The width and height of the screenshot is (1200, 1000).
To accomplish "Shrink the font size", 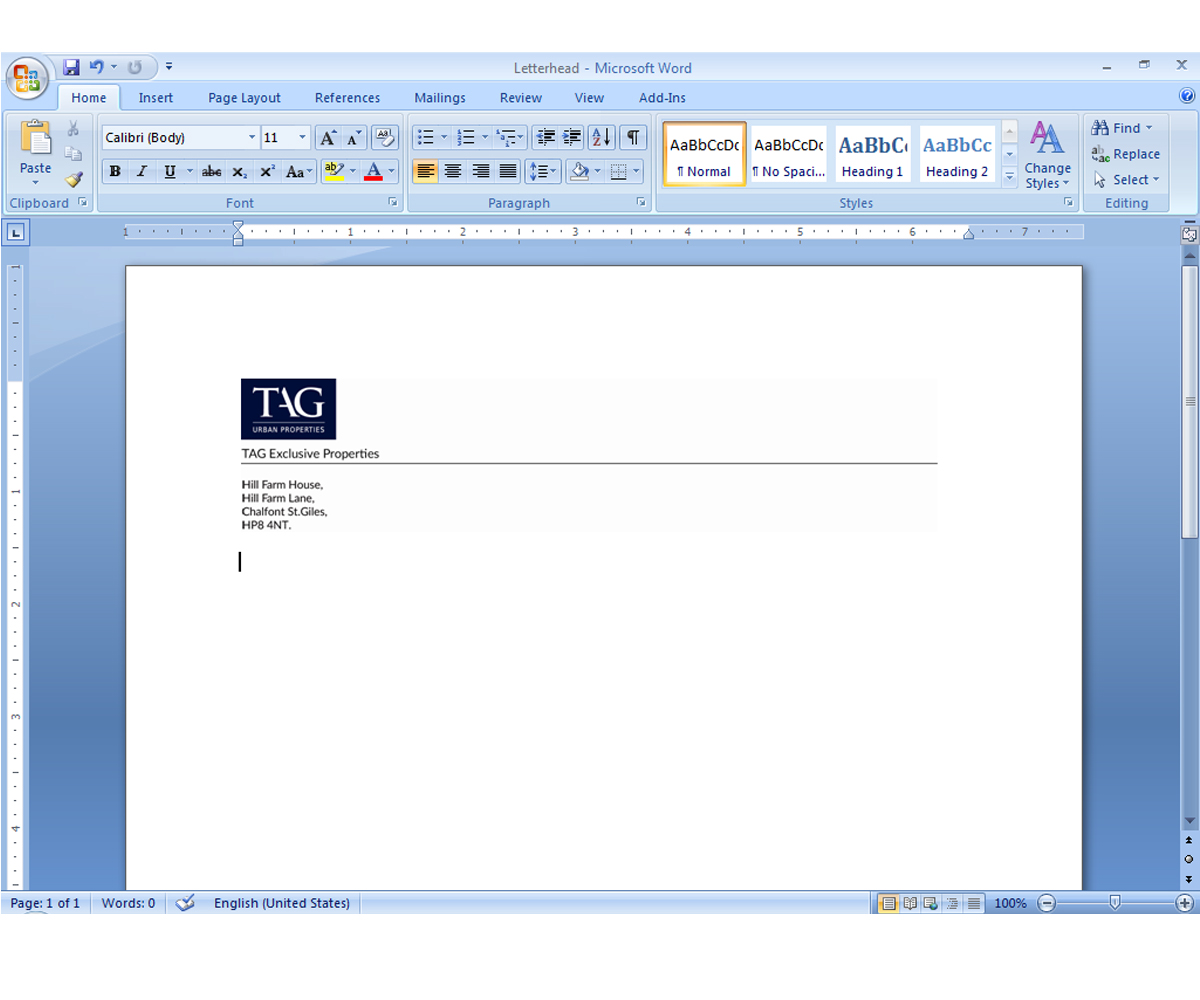I will click(354, 138).
